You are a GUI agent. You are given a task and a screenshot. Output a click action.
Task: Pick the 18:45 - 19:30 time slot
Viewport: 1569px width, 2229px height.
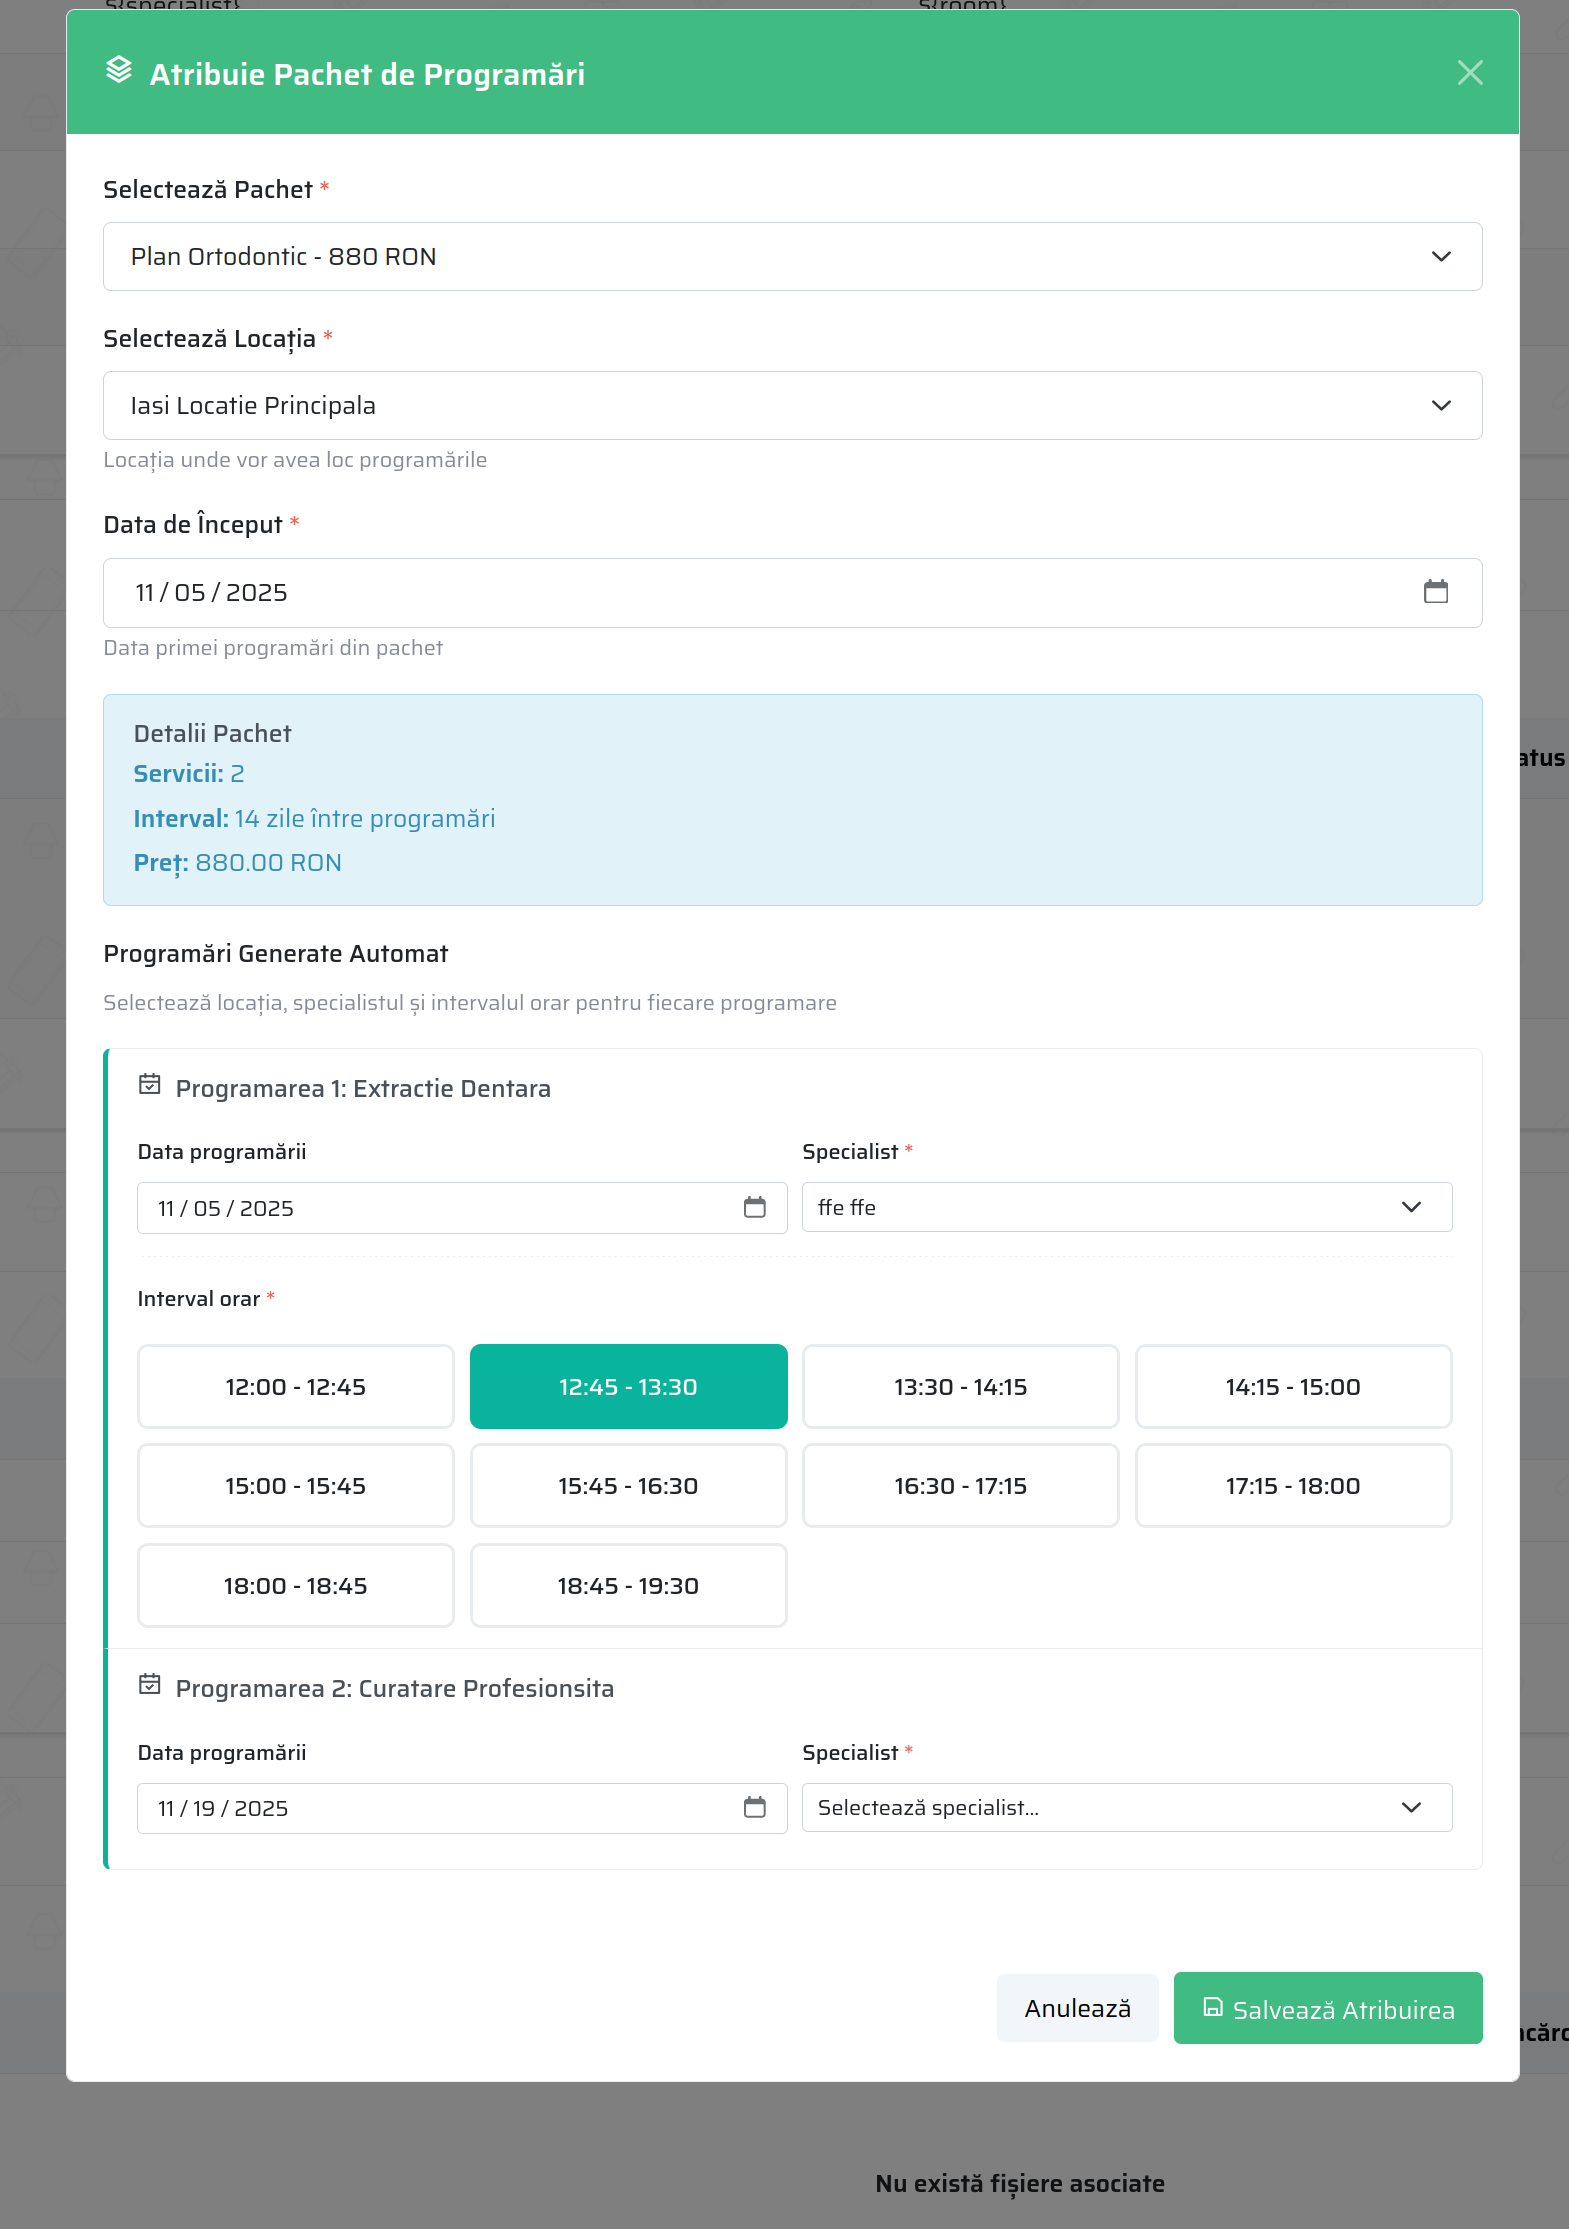(x=628, y=1586)
